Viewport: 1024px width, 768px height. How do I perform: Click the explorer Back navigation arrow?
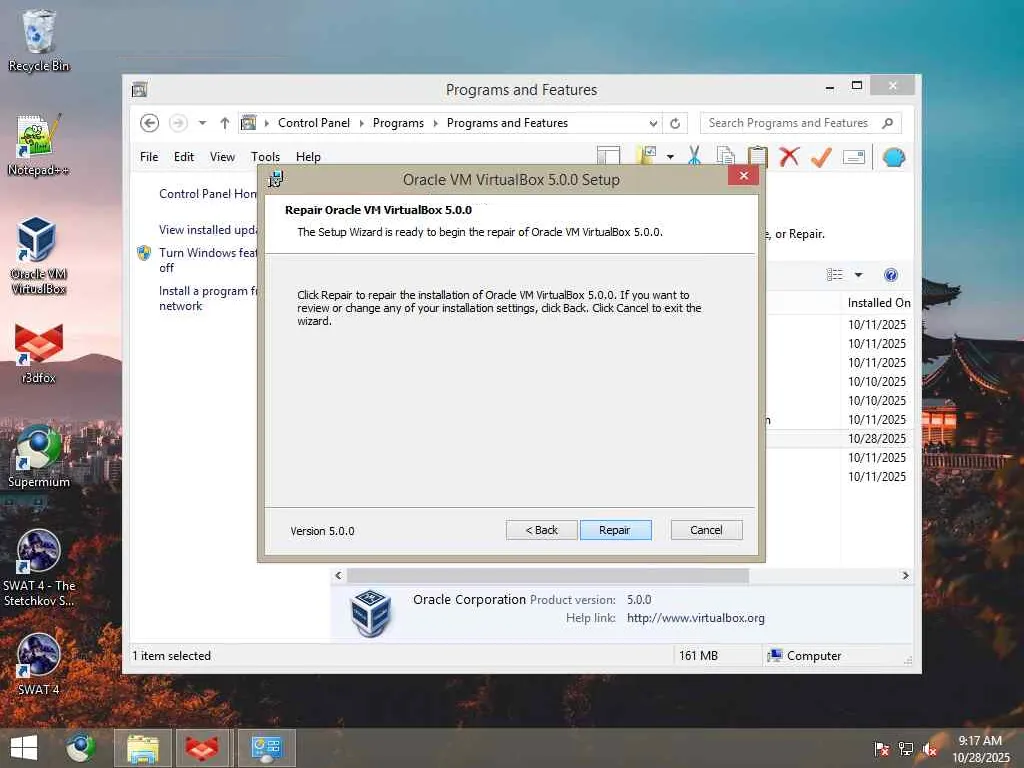pyautogui.click(x=150, y=123)
